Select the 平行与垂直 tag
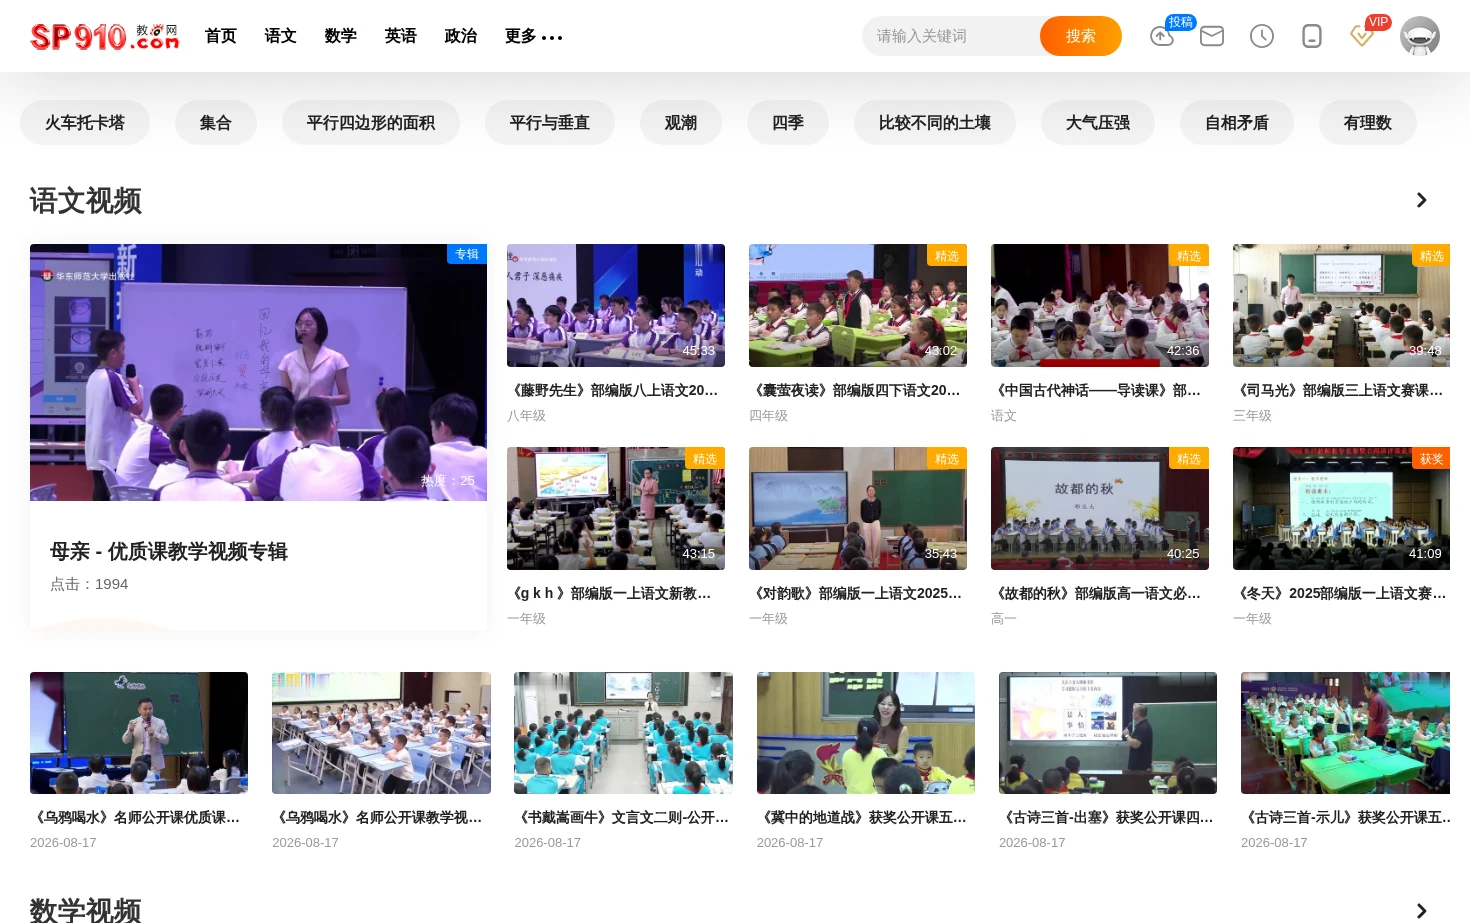 click(x=550, y=122)
